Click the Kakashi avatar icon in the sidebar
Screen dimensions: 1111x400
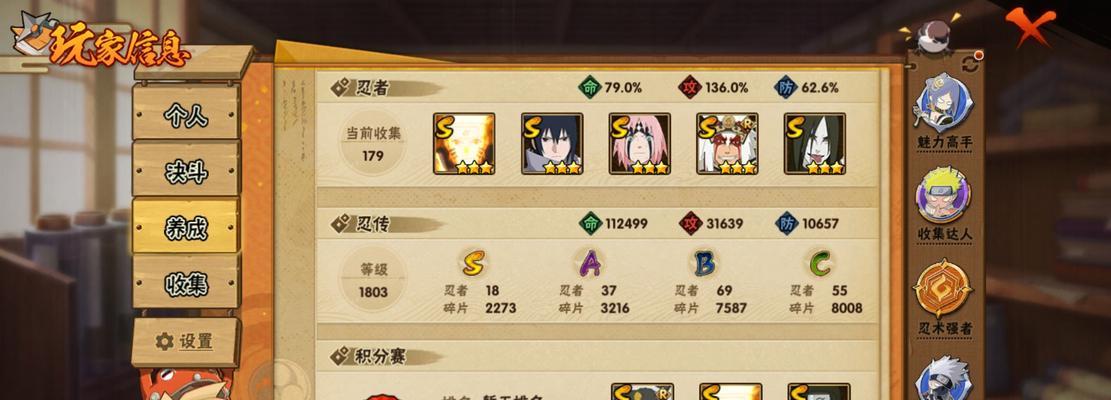943,379
